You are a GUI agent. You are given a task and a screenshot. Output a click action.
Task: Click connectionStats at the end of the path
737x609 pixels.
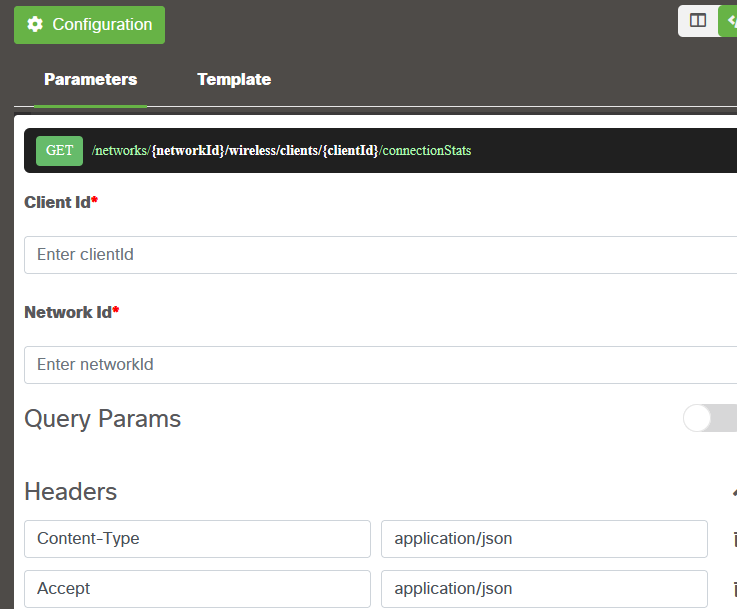(426, 151)
